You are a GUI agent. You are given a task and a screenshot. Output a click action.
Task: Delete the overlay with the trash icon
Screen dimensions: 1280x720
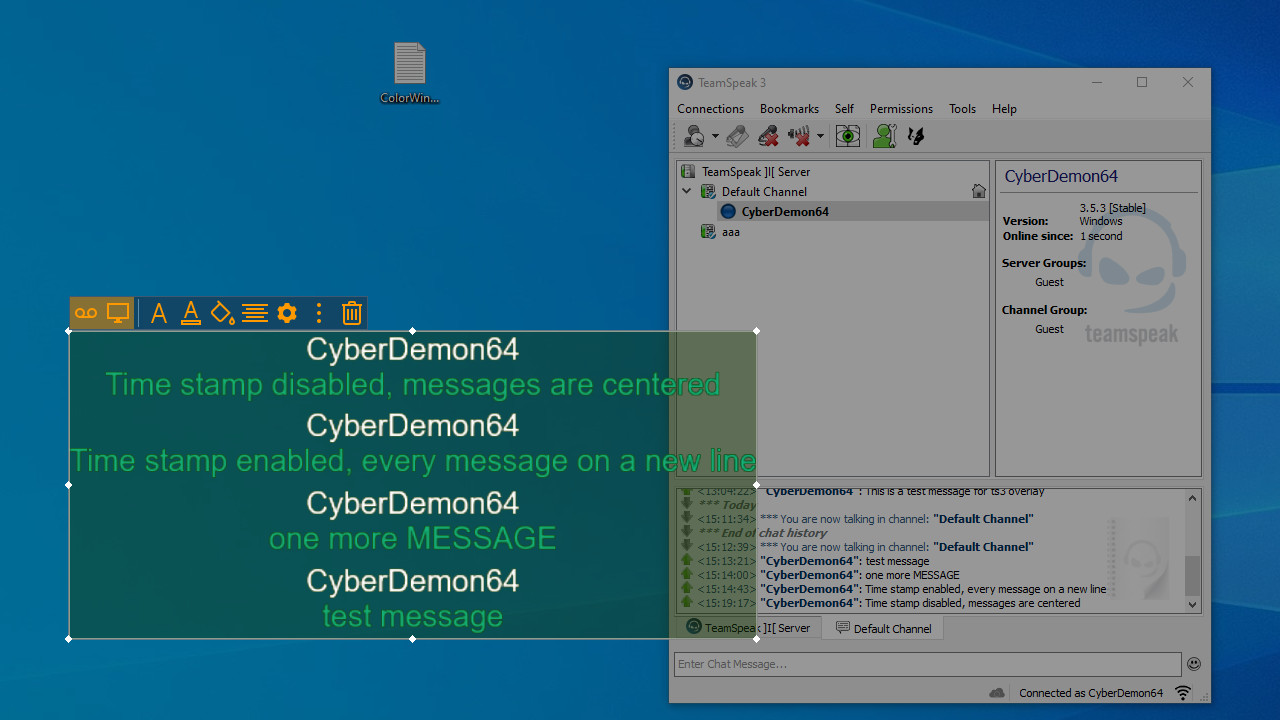(x=351, y=313)
